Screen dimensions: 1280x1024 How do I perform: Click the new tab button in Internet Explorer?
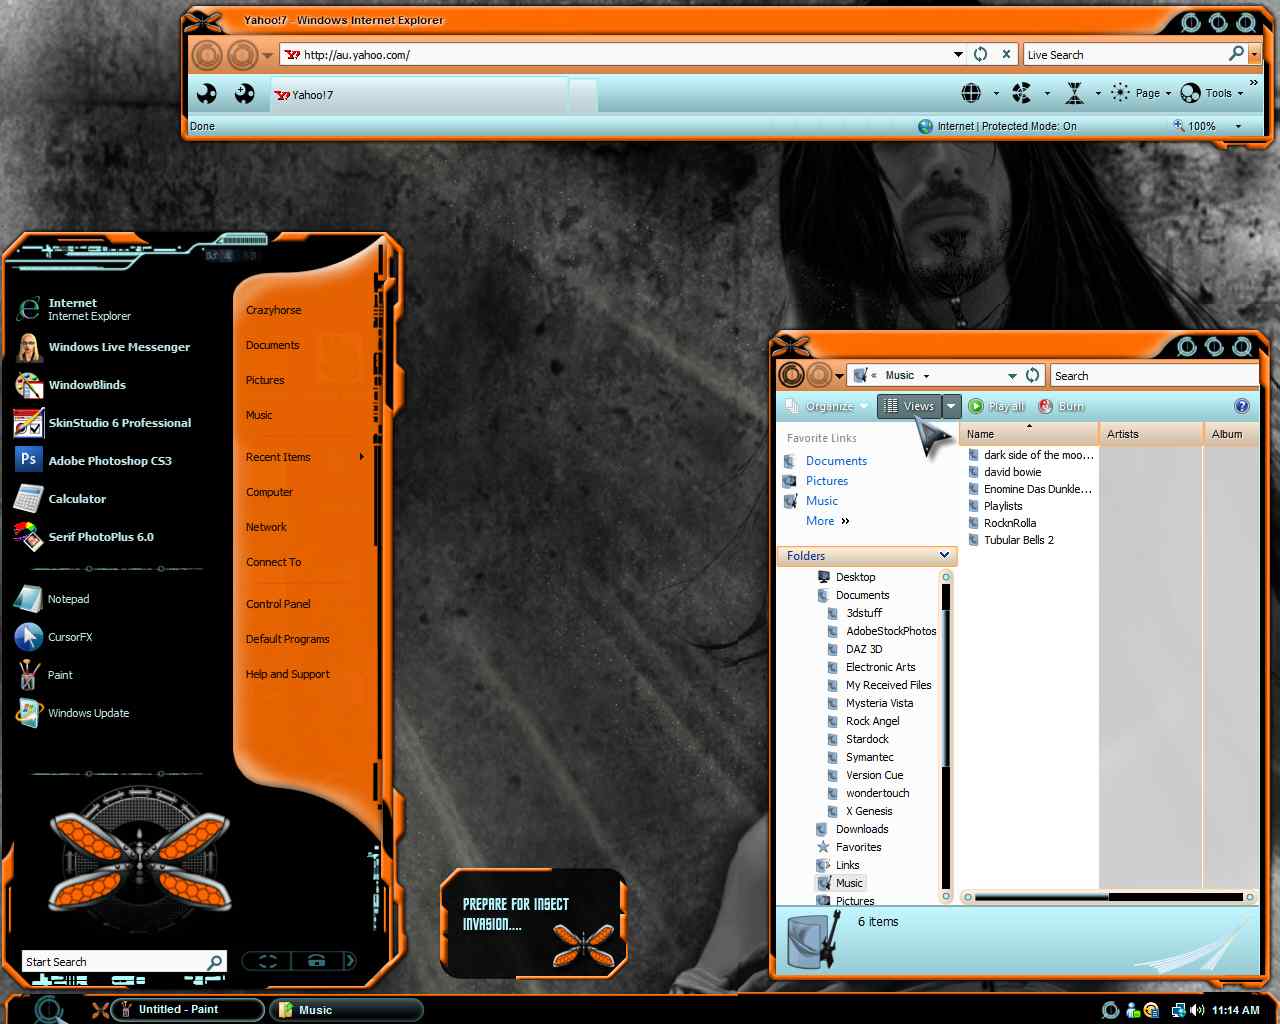(x=583, y=96)
